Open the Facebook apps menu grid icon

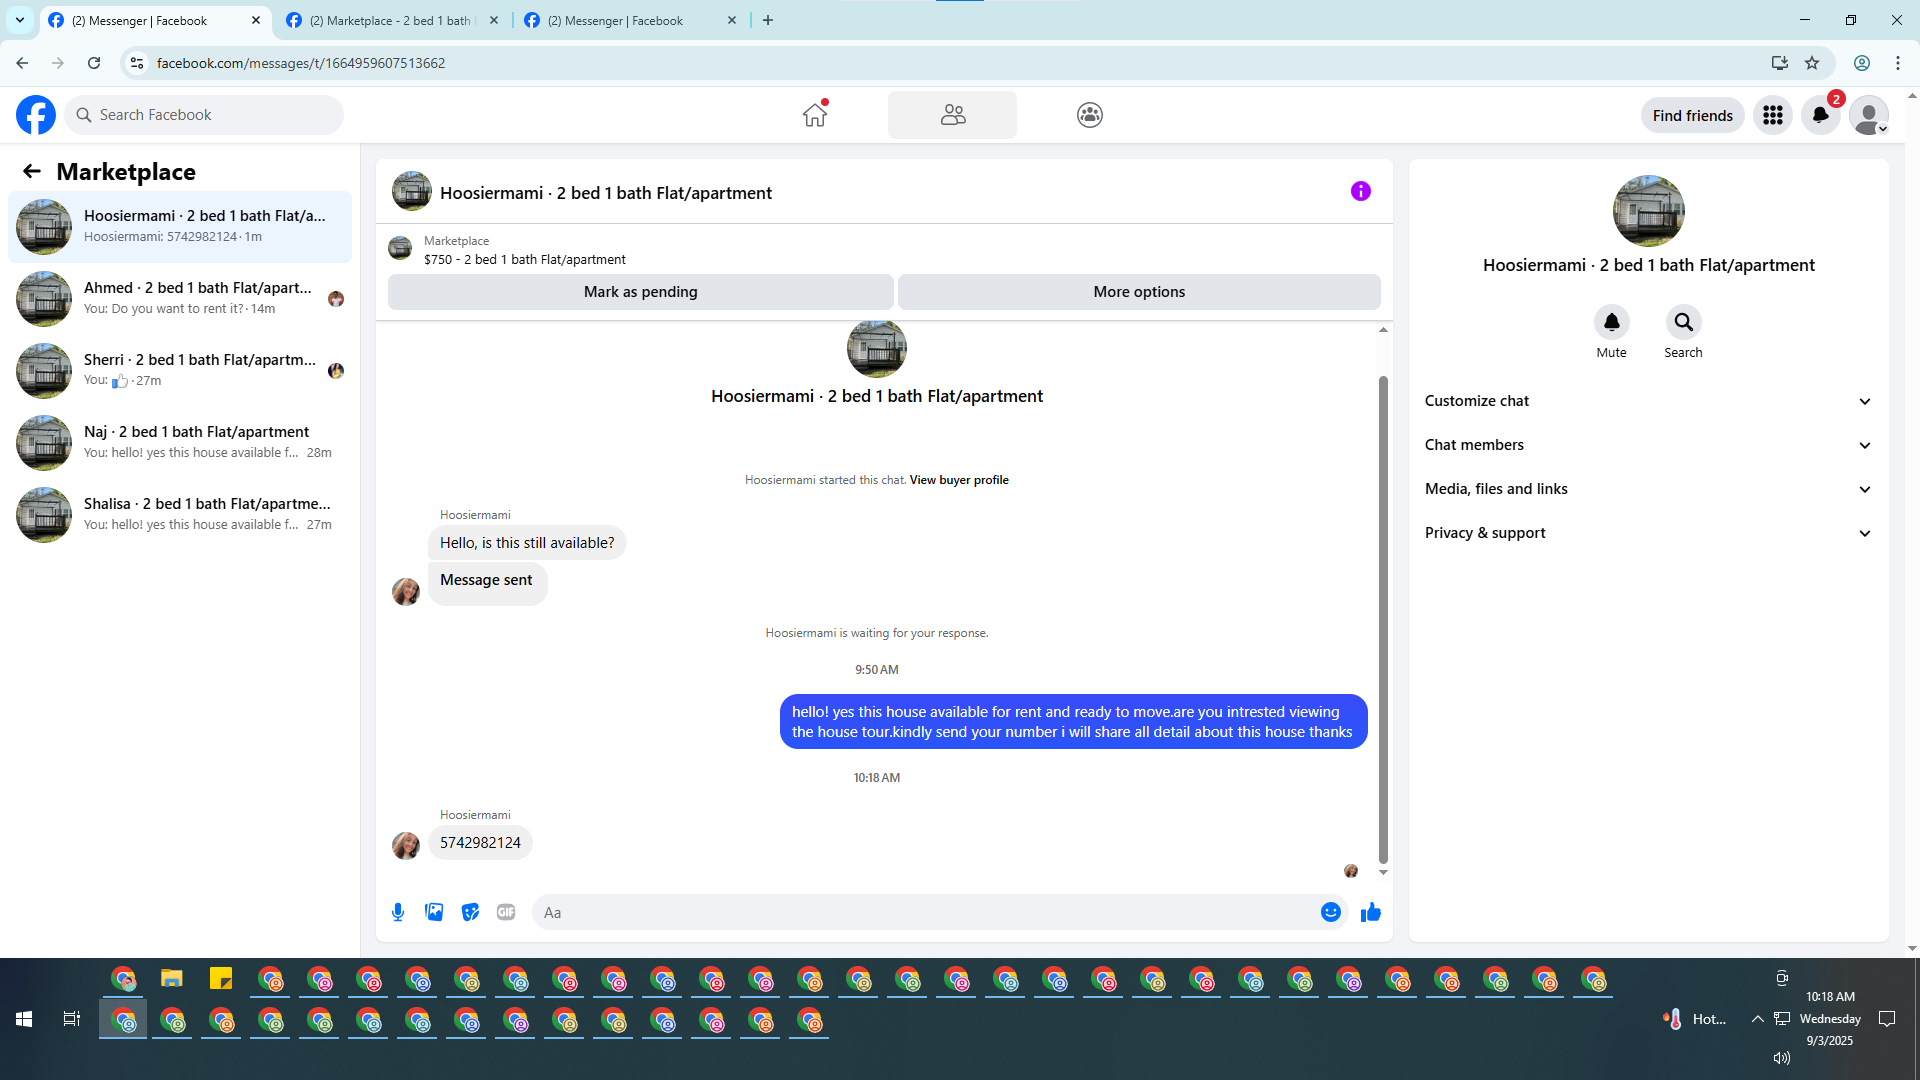tap(1773, 115)
